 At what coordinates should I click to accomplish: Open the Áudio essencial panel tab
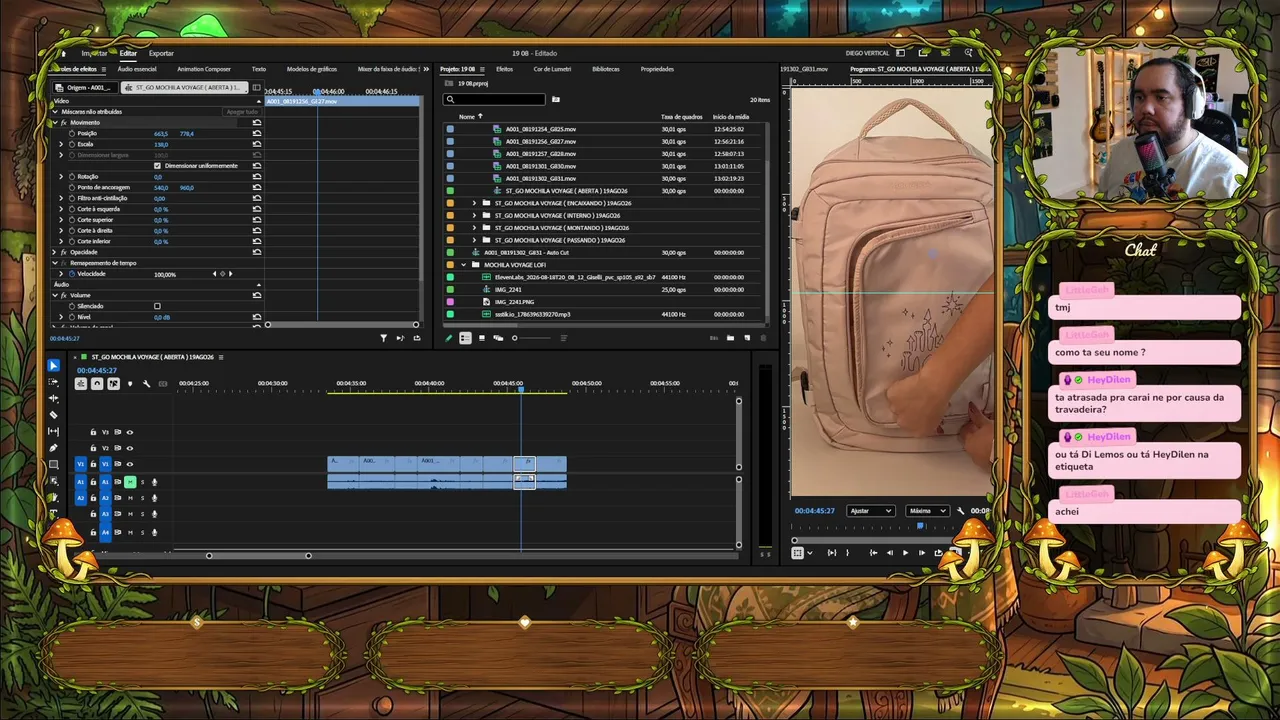point(137,69)
